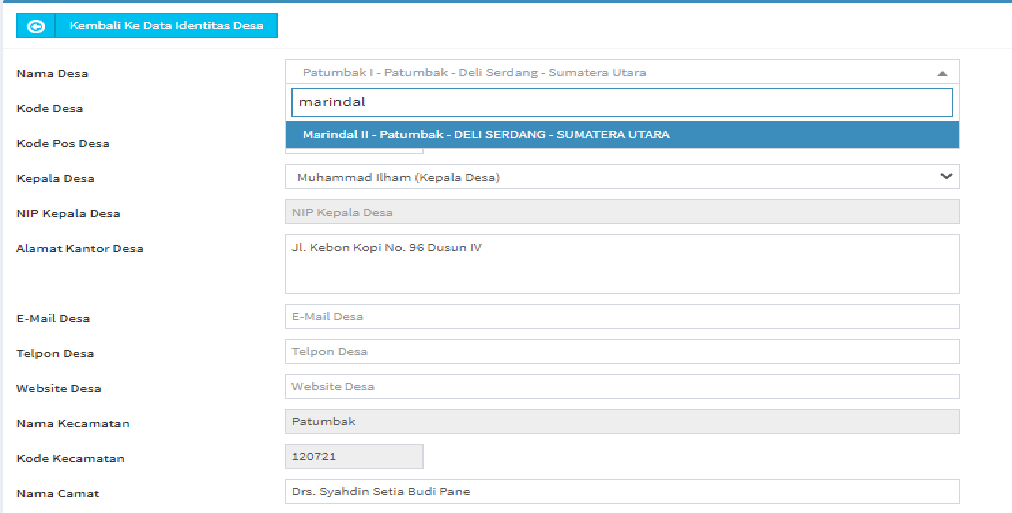1012x513 pixels.
Task: Click the Kode Kecamatan label
Action: tap(70, 458)
